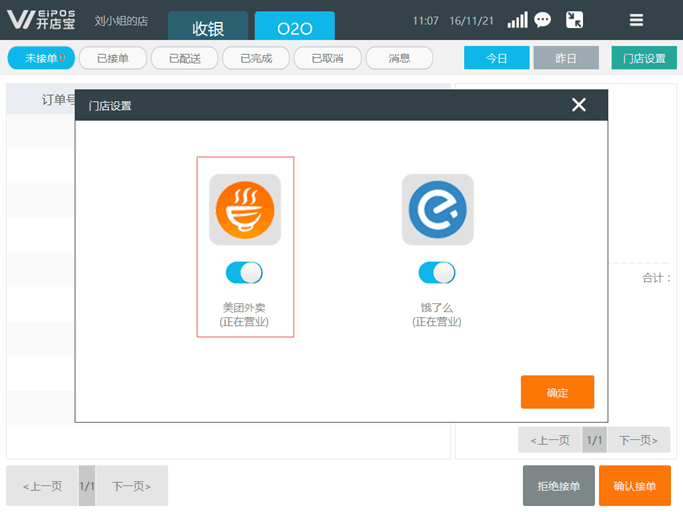This screenshot has width=683, height=512.
Task: Switch to the O2O tab
Action: 294,26
